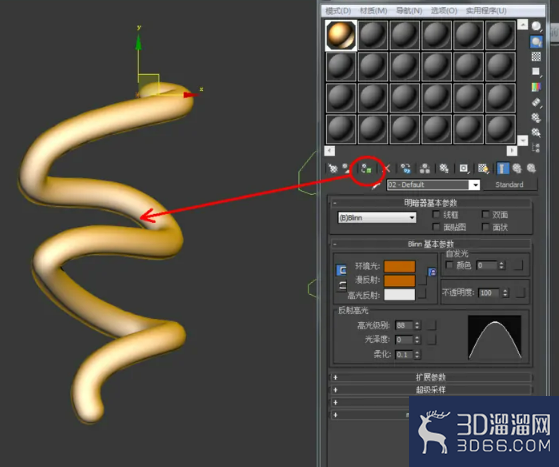
Task: Toggle the ambient-diffuse map lock
Action: [432, 272]
